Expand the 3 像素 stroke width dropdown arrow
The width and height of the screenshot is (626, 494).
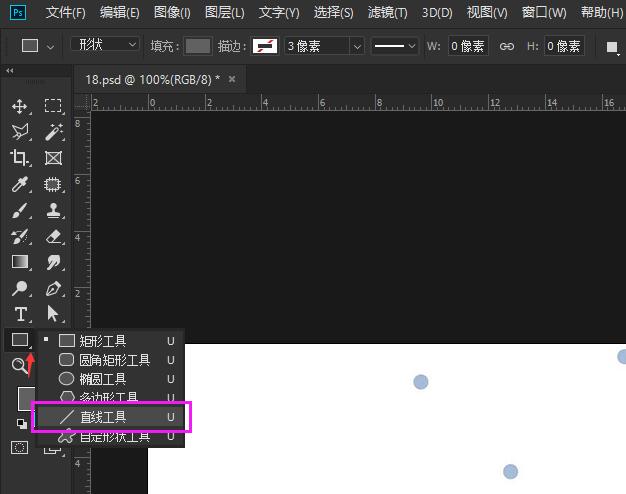357,46
